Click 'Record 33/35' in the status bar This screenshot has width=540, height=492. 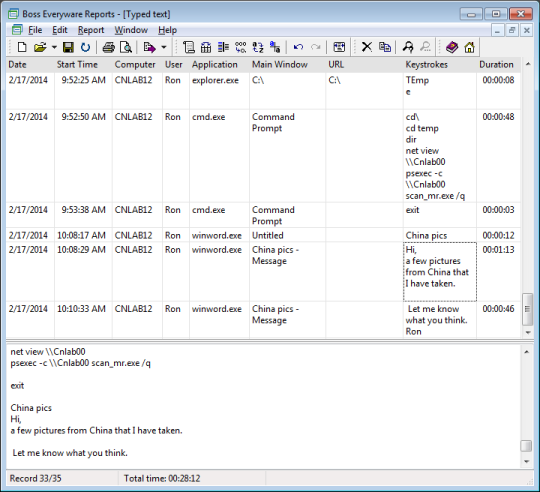pos(35,478)
